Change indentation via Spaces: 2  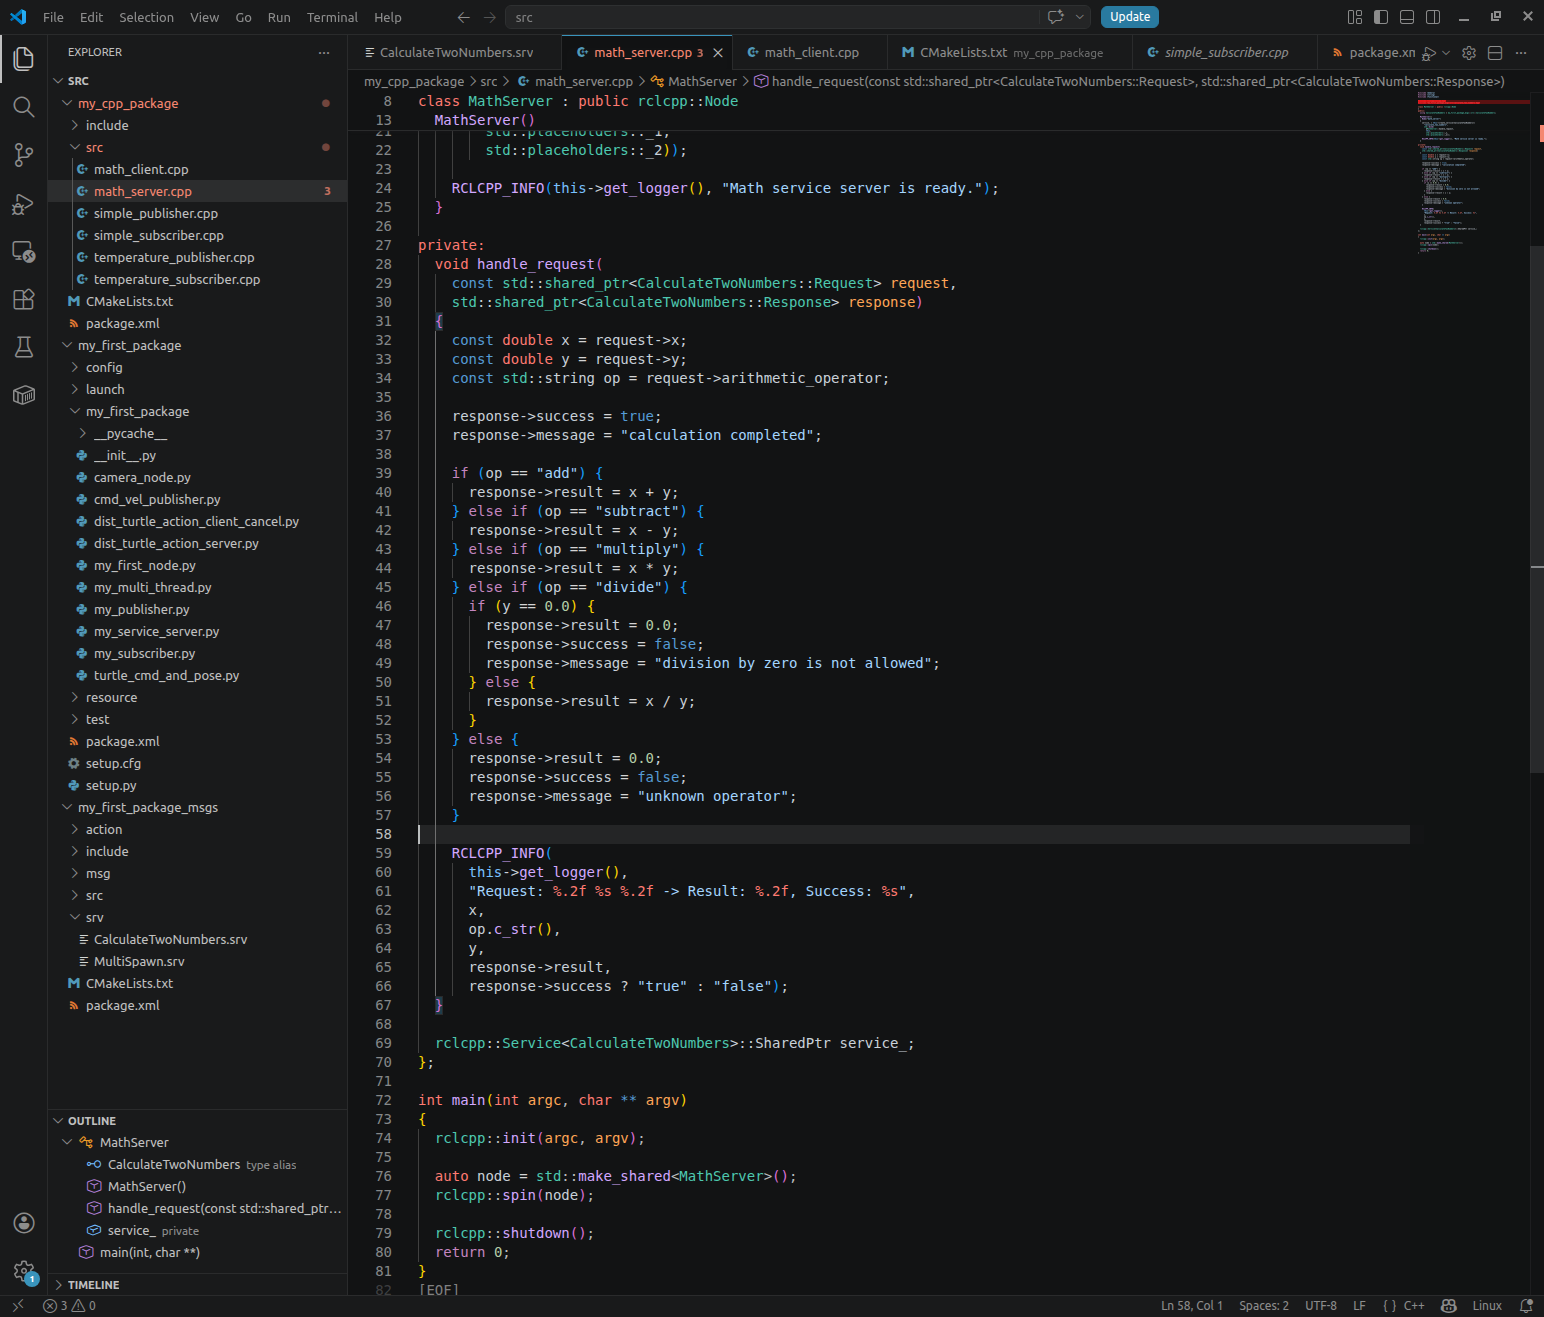click(x=1264, y=1305)
